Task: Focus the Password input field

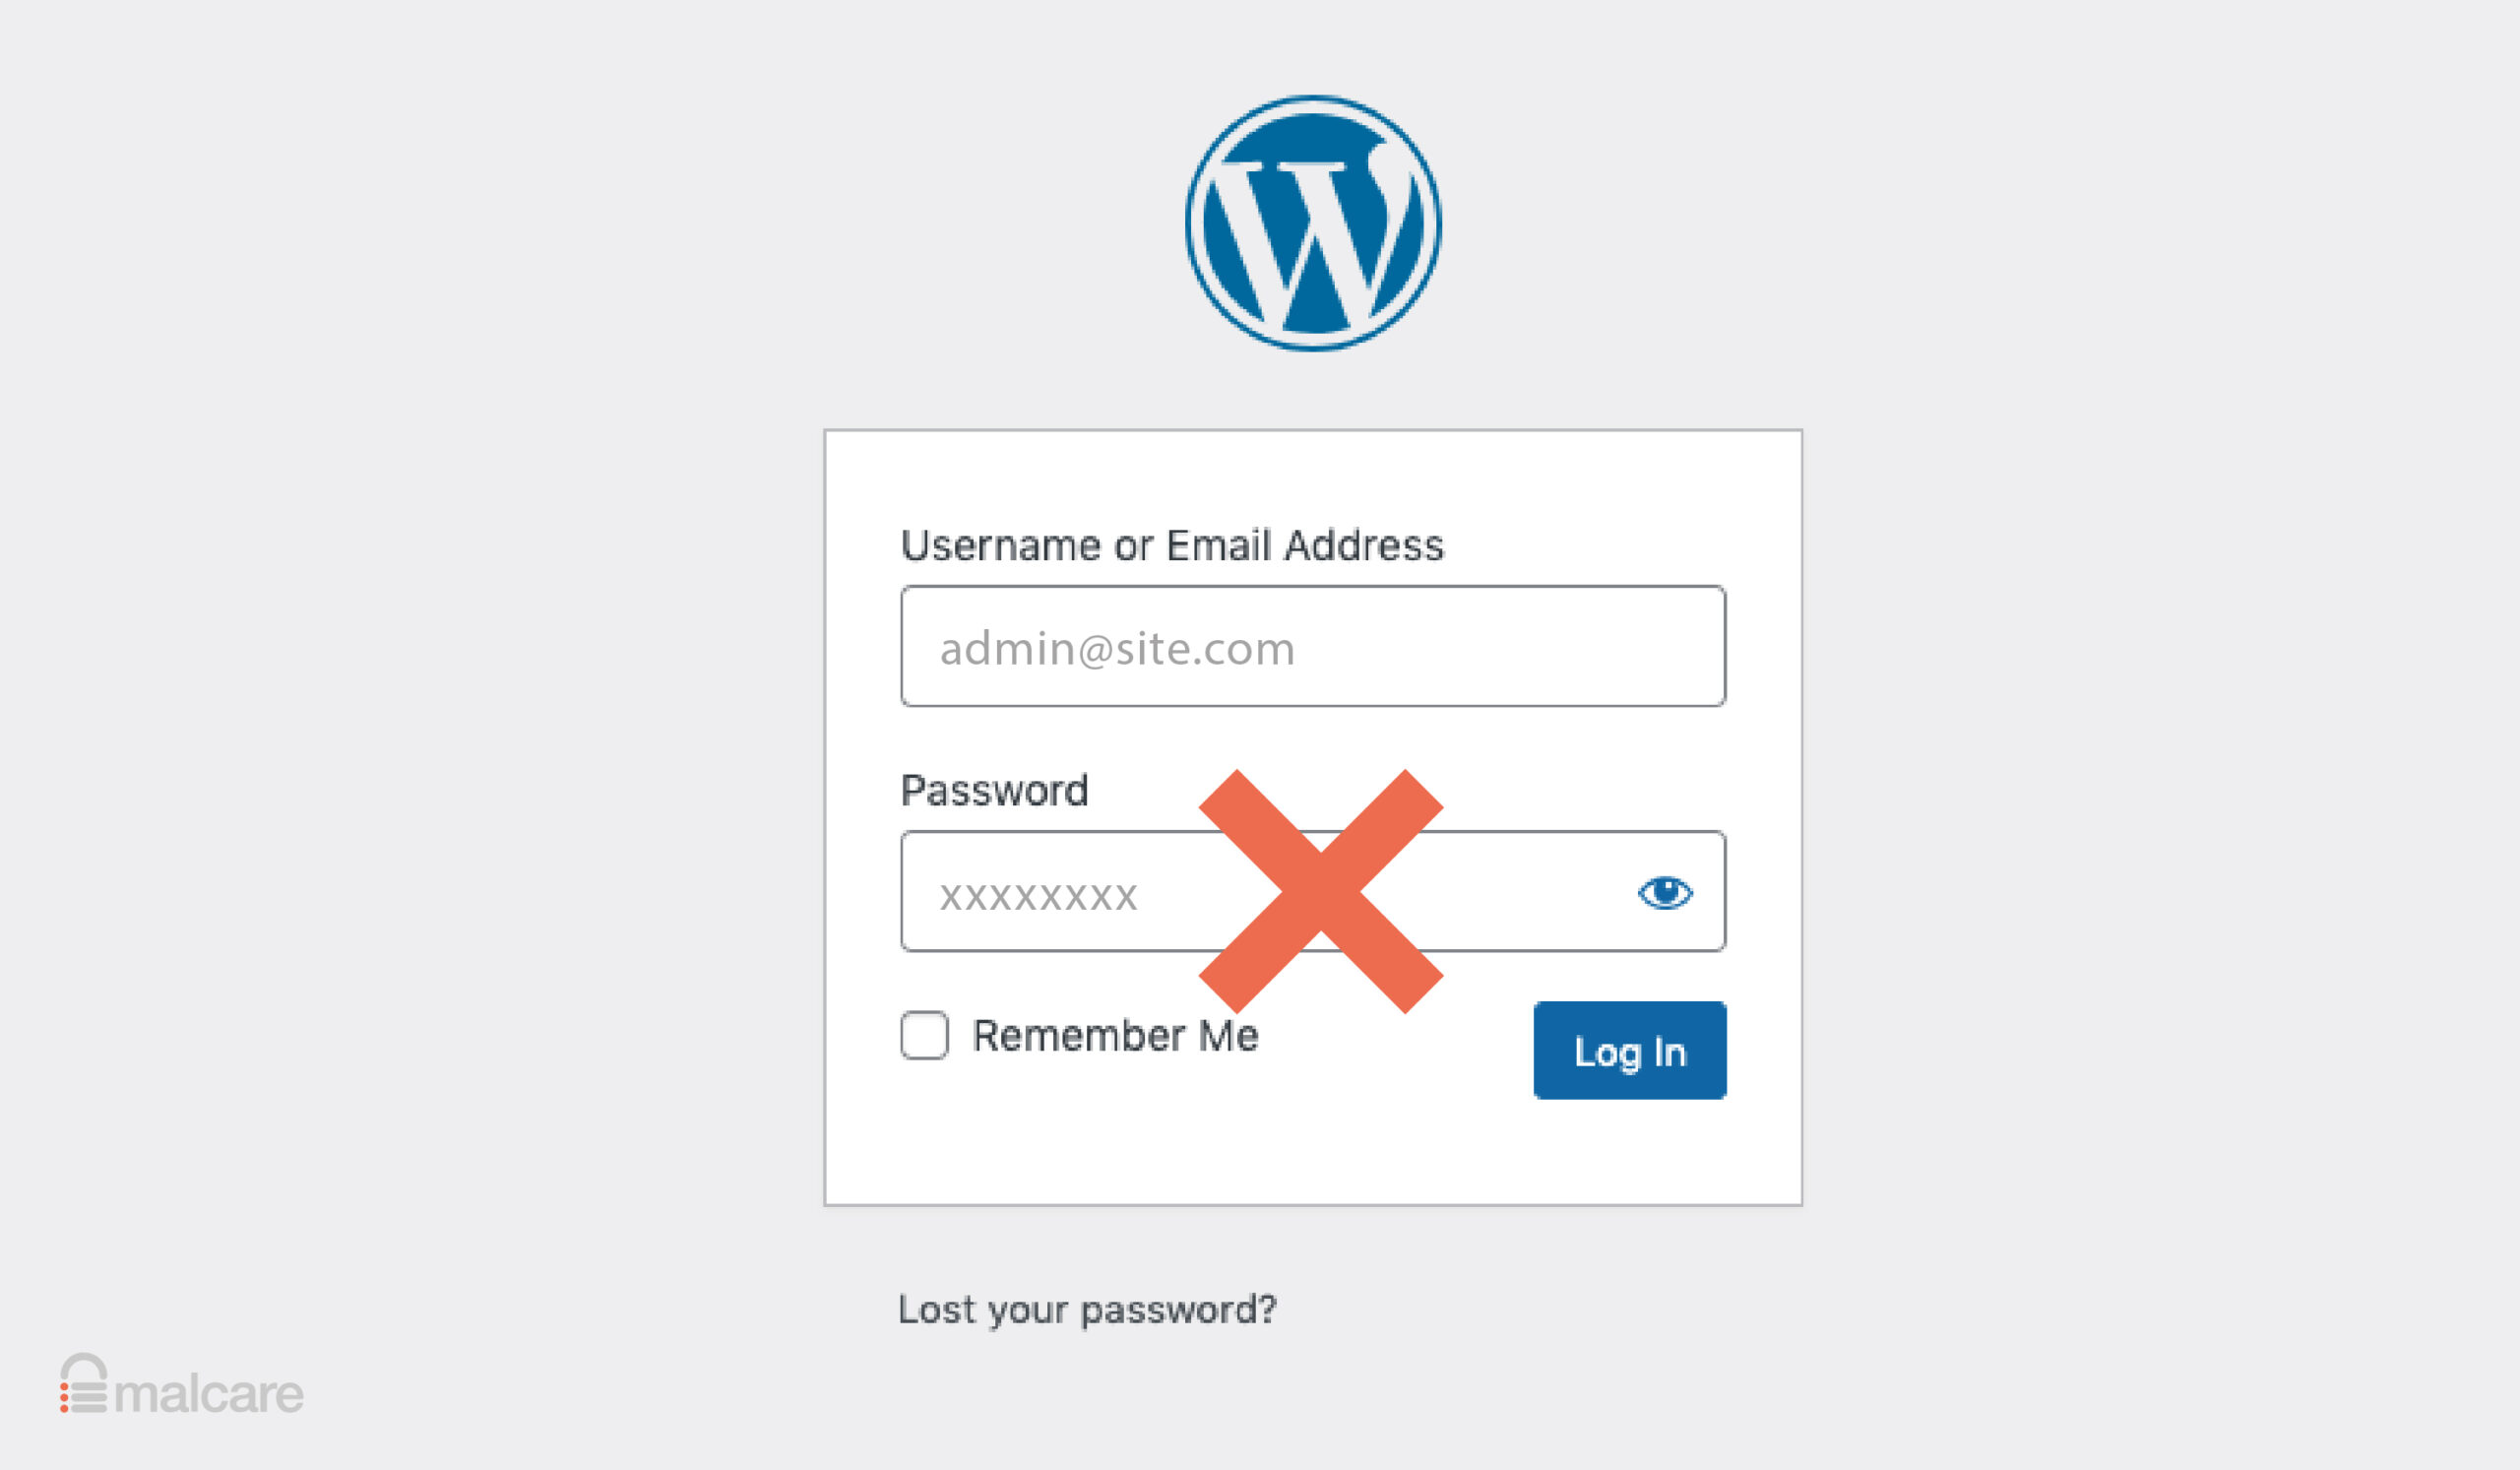Action: [x=1313, y=891]
